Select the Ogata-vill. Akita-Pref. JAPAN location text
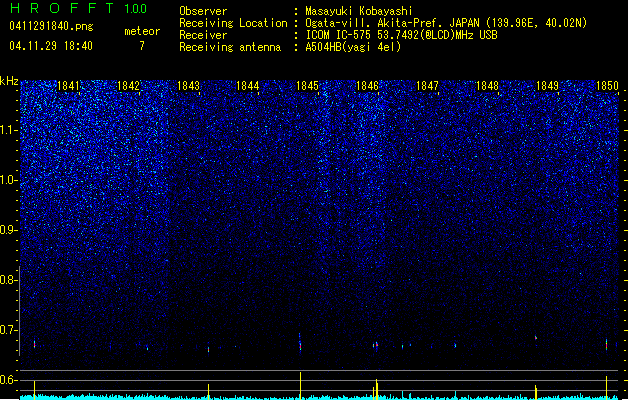This screenshot has height=400, width=629. [446, 23]
